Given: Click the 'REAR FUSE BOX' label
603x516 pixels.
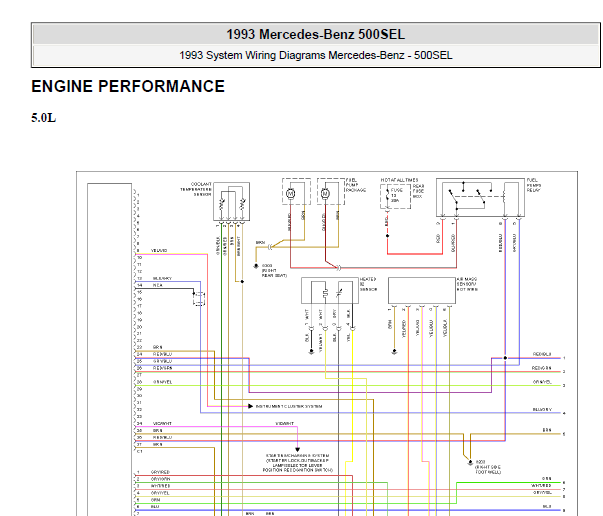Looking at the screenshot, I should point(418,191).
